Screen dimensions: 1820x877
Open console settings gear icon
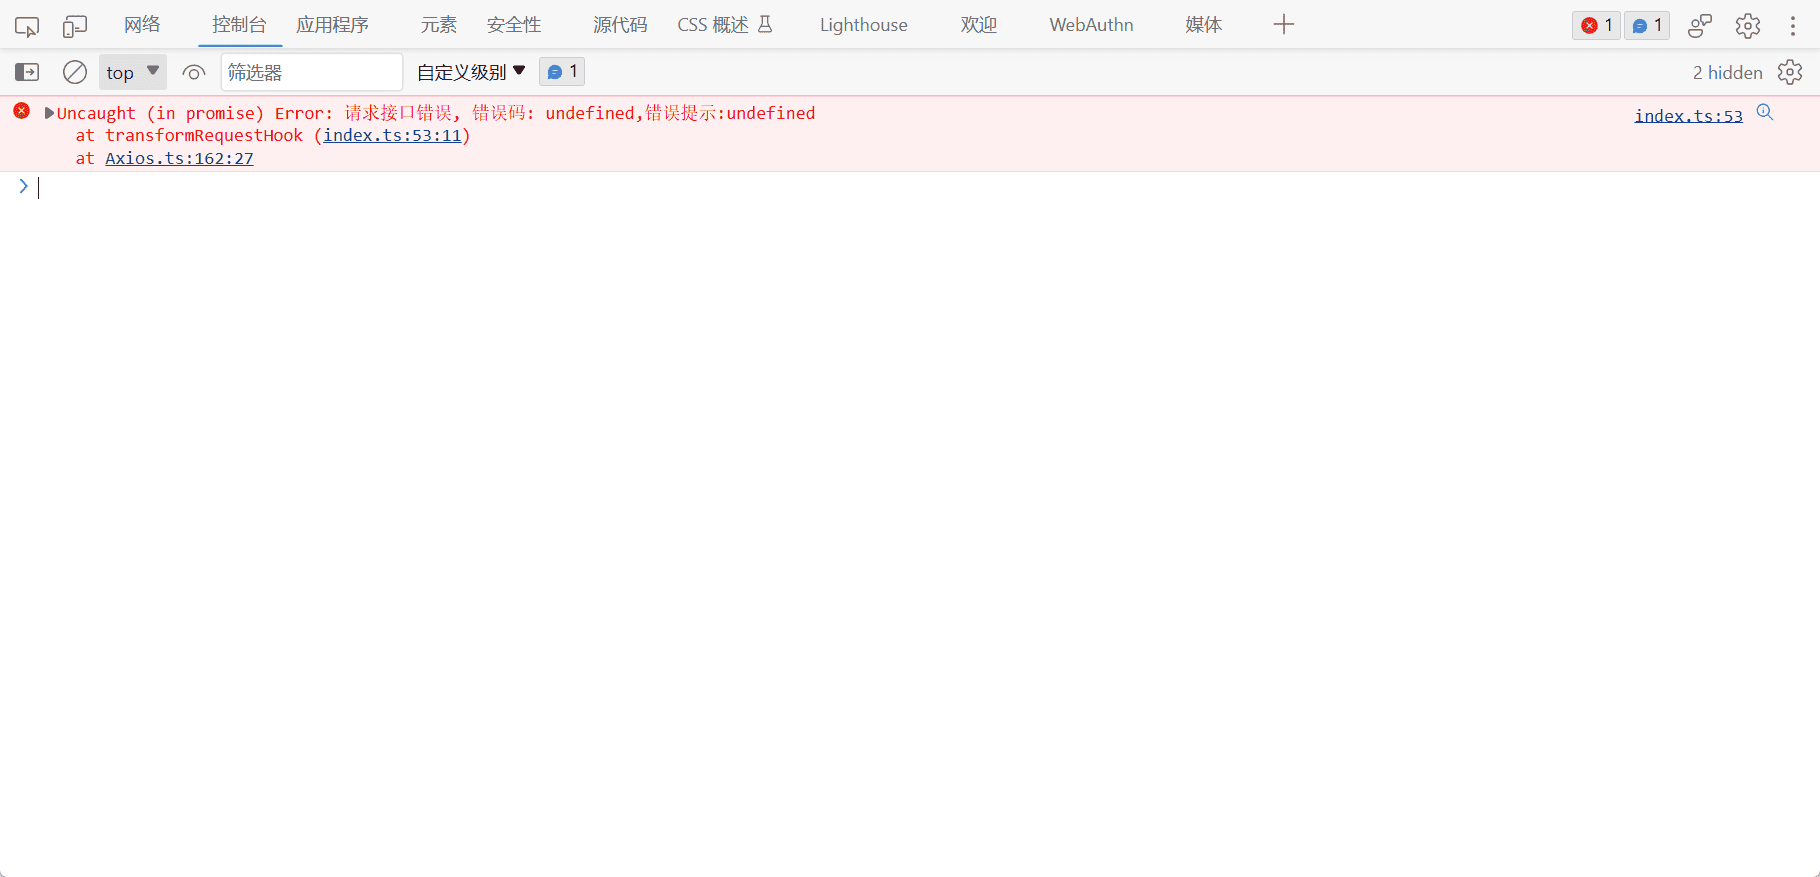pos(1790,72)
